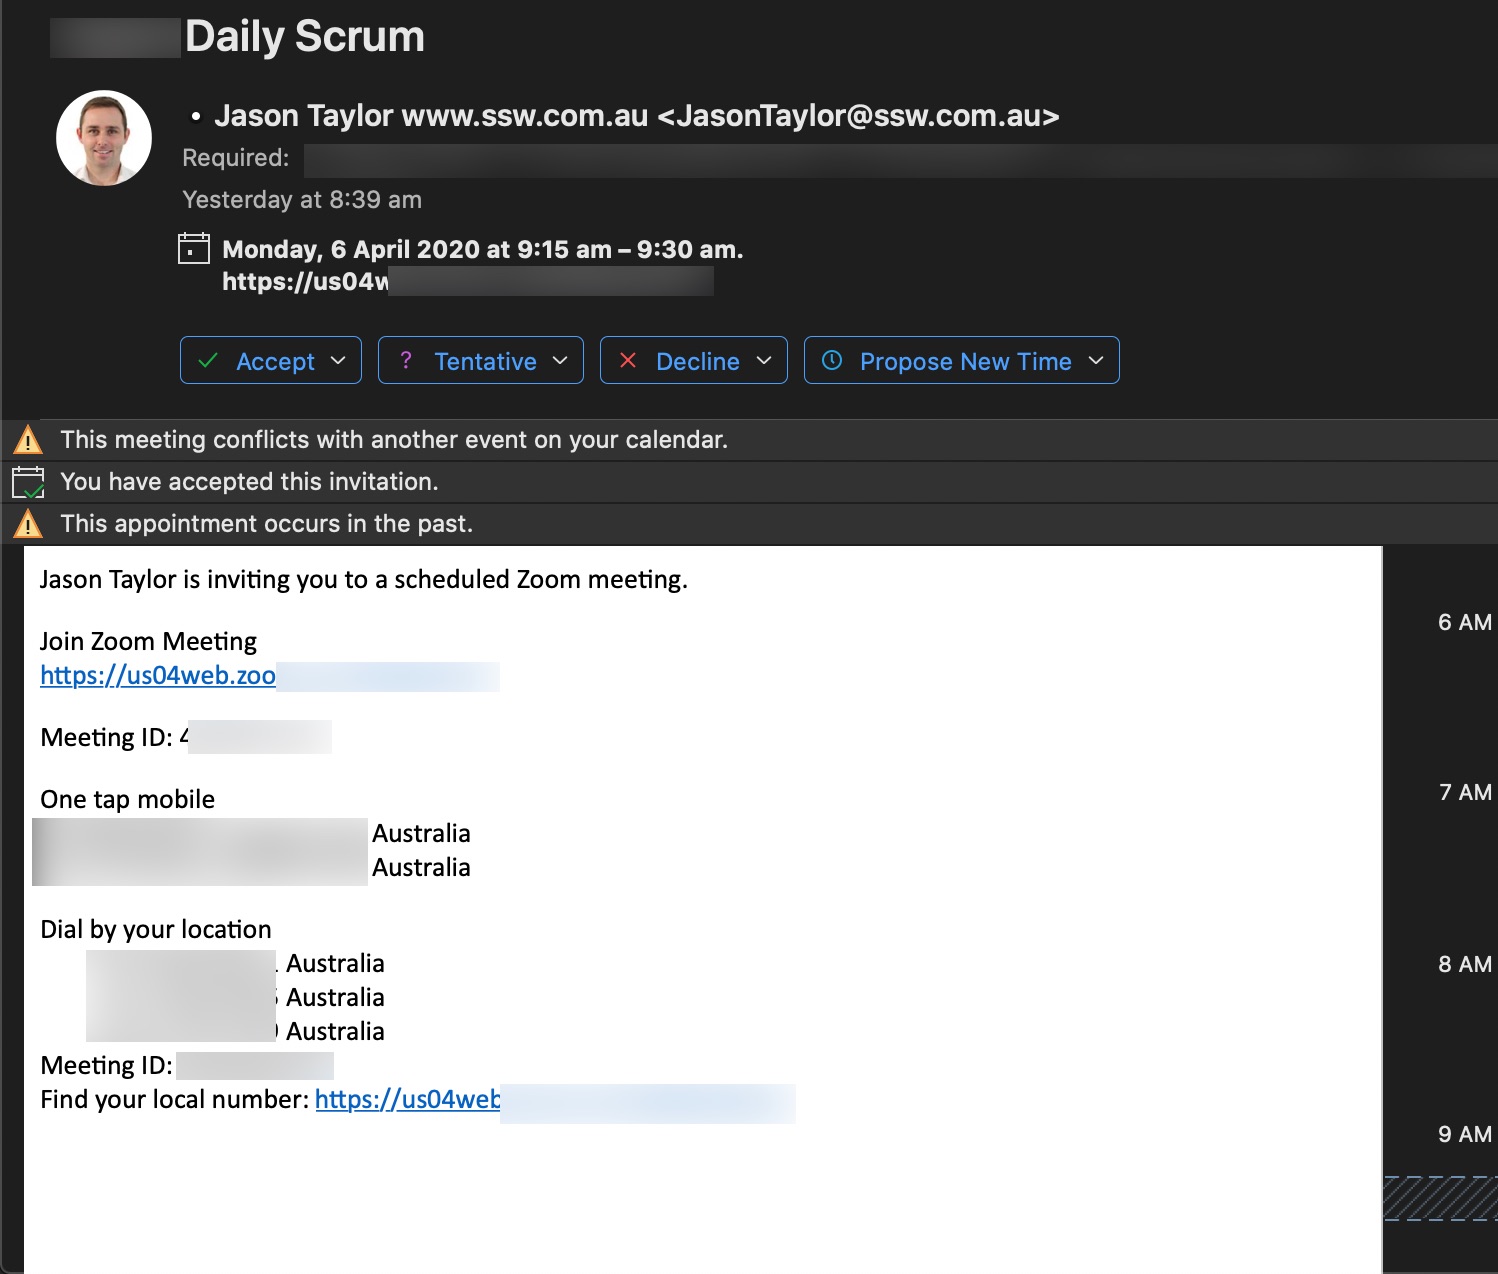The image size is (1498, 1274).
Task: Click the purple question mark Tentative icon
Action: point(406,361)
